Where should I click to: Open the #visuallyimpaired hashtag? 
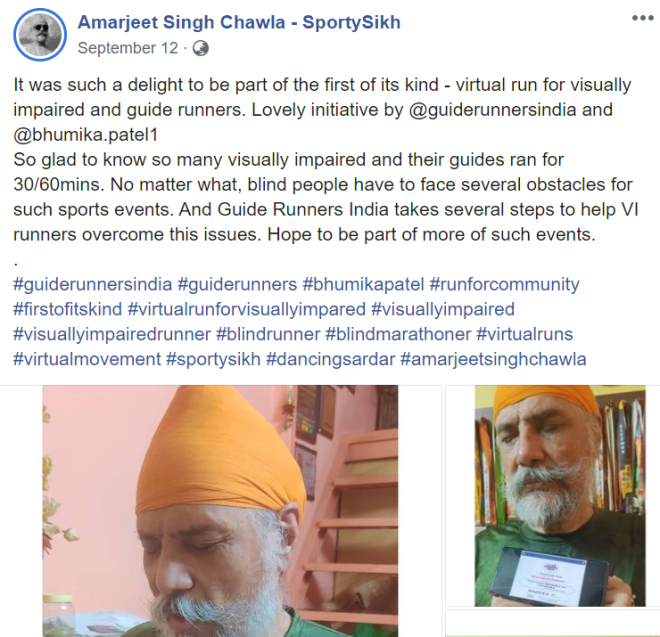point(443,309)
